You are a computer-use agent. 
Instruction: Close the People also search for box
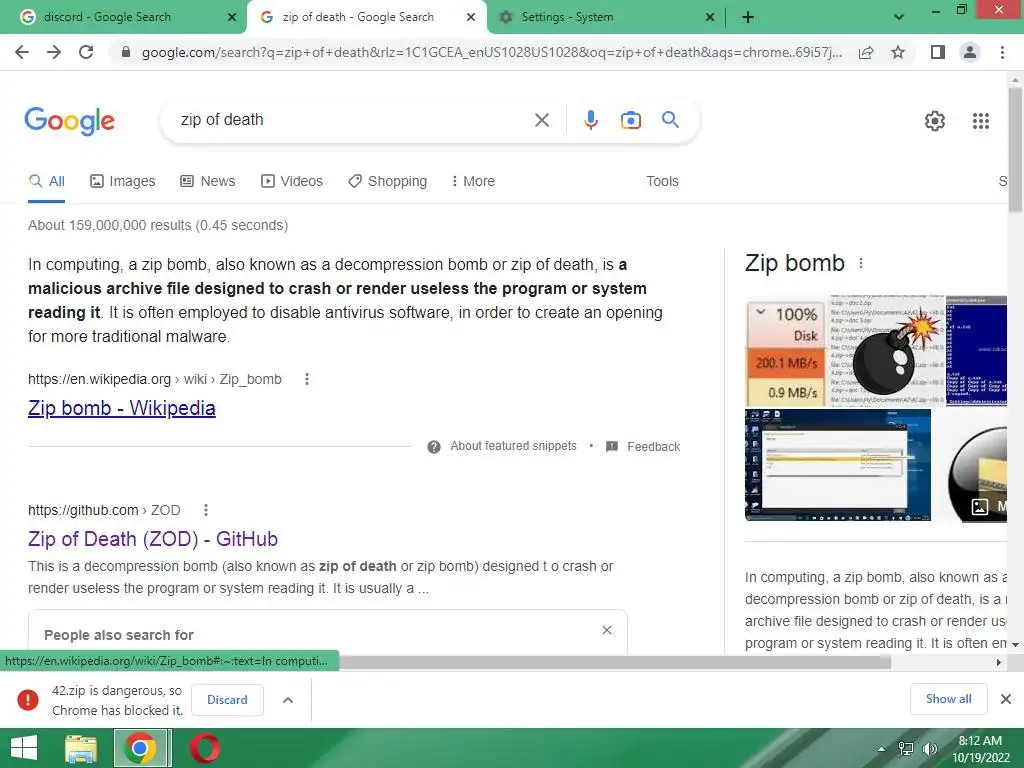click(x=607, y=630)
